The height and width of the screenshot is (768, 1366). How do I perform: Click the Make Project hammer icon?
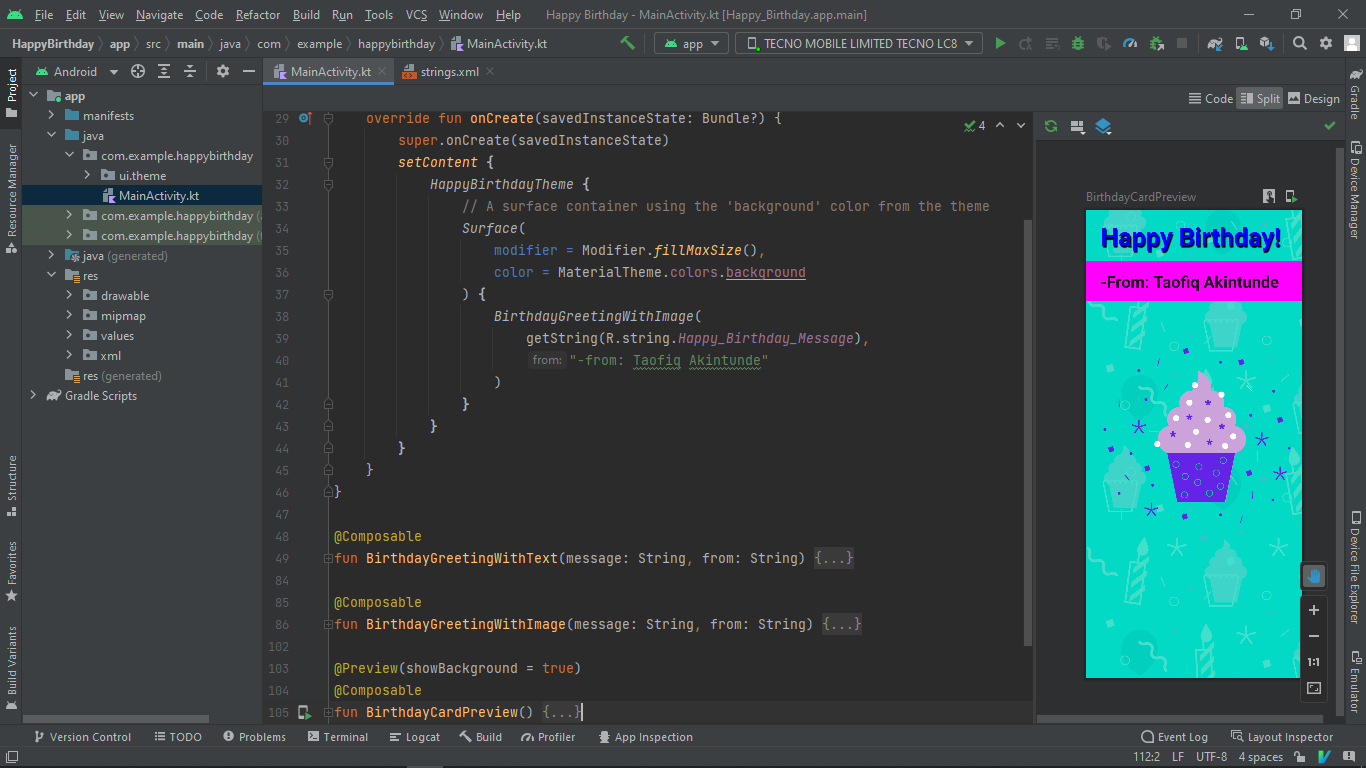627,44
